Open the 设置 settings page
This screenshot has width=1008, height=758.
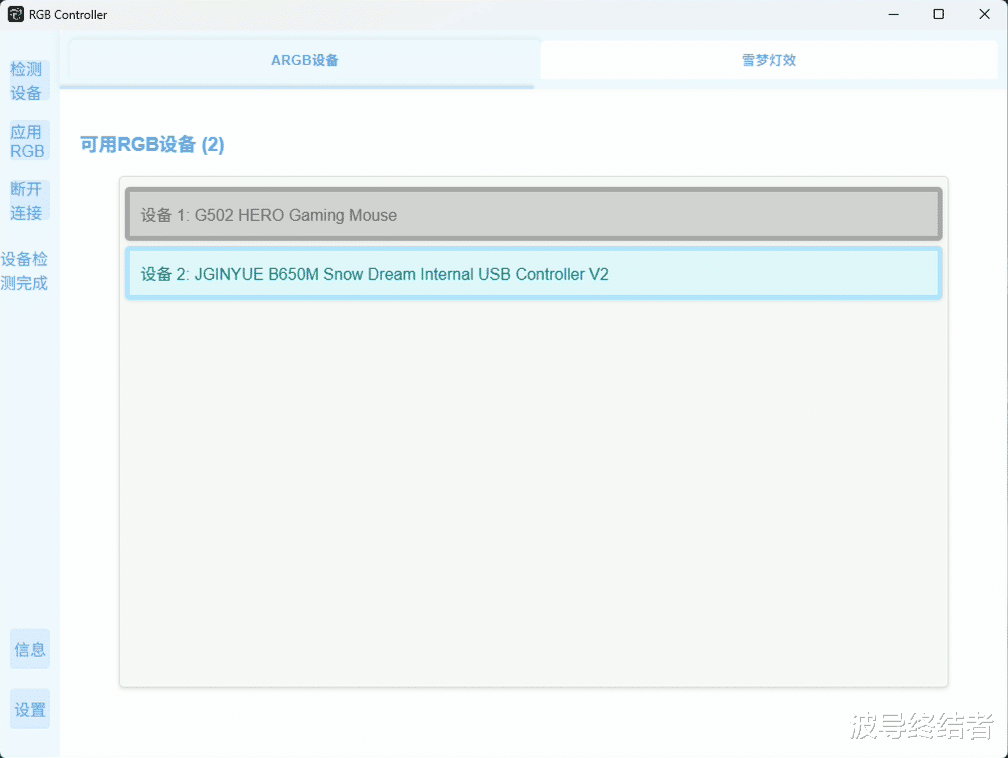(30, 708)
